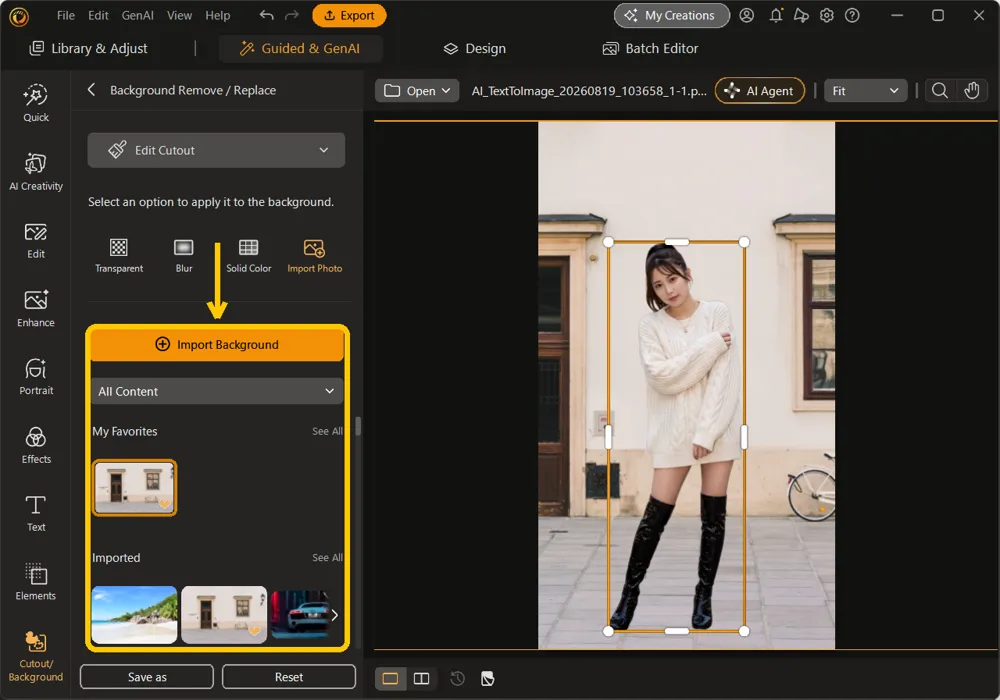Click the megaphone announcements icon
The width and height of the screenshot is (1000, 700).
click(801, 15)
